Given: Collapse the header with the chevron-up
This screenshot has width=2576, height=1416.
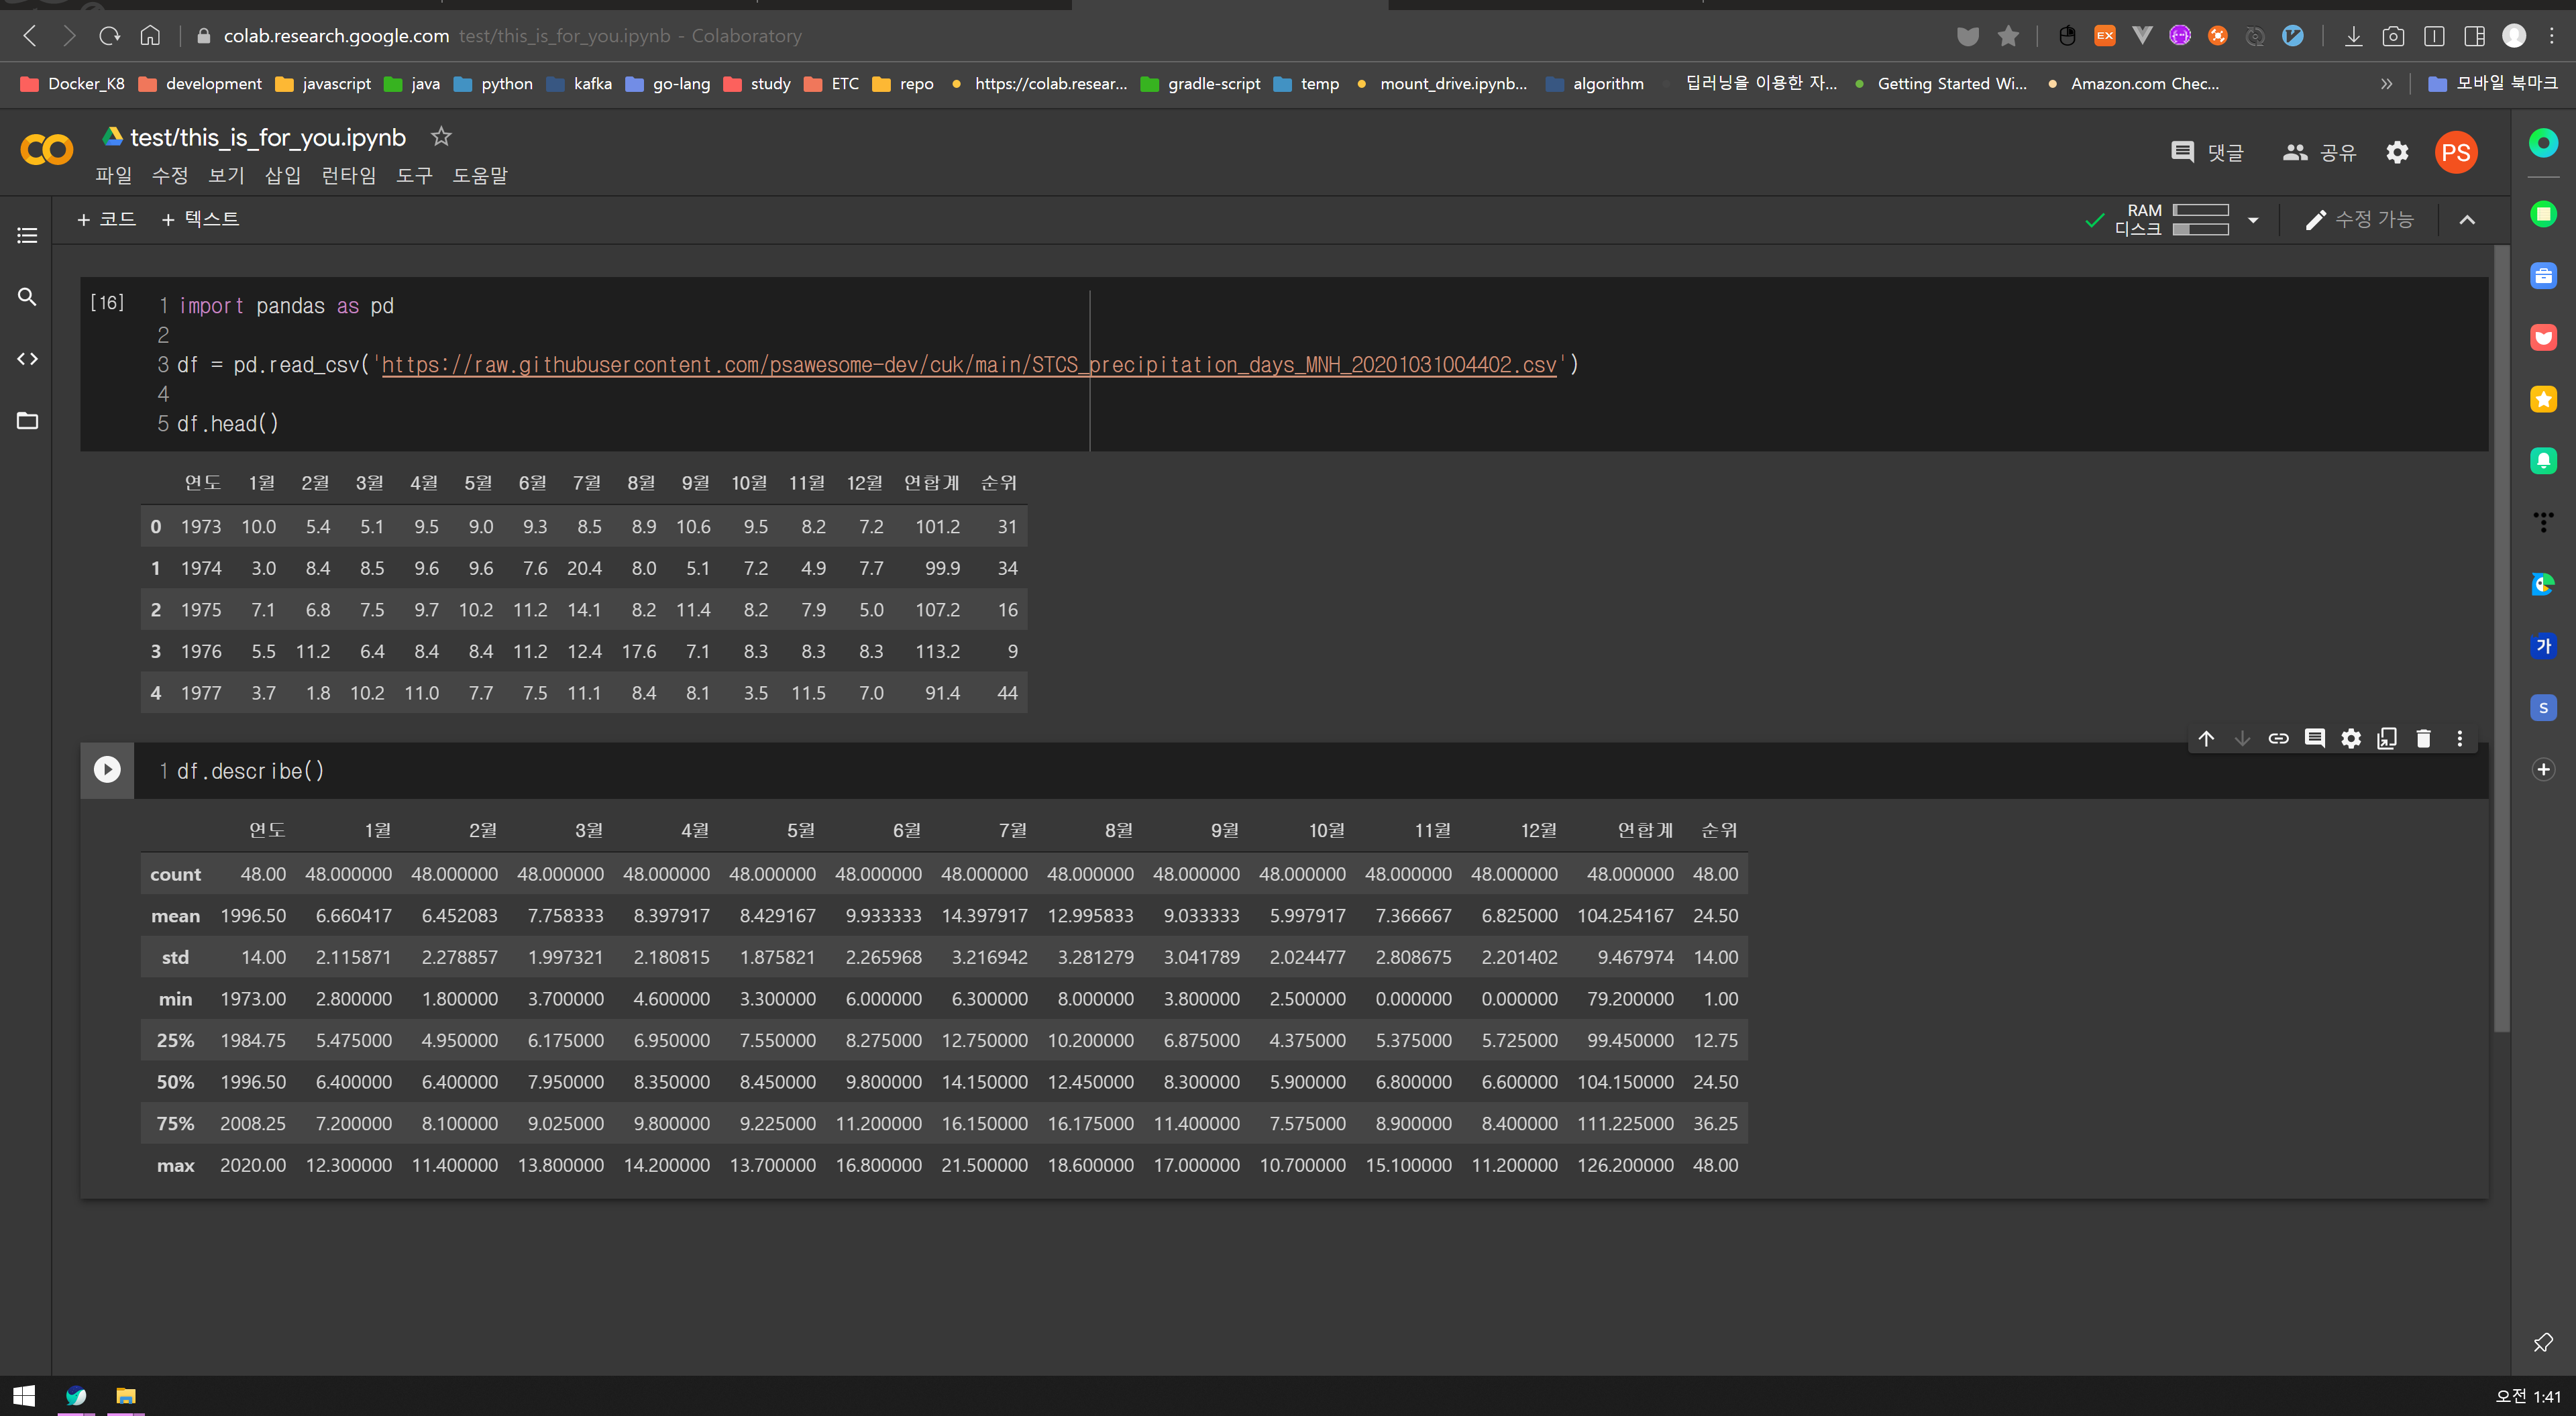Looking at the screenshot, I should click(2467, 220).
